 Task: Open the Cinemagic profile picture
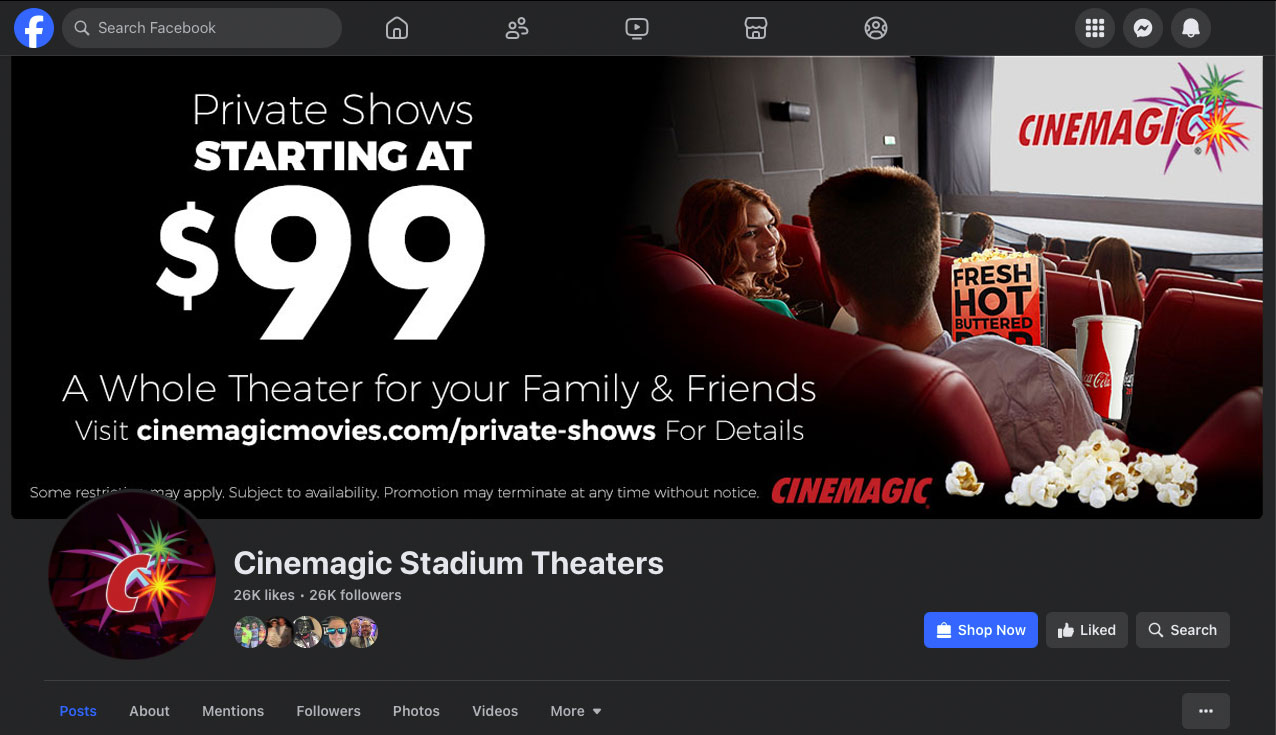point(132,575)
